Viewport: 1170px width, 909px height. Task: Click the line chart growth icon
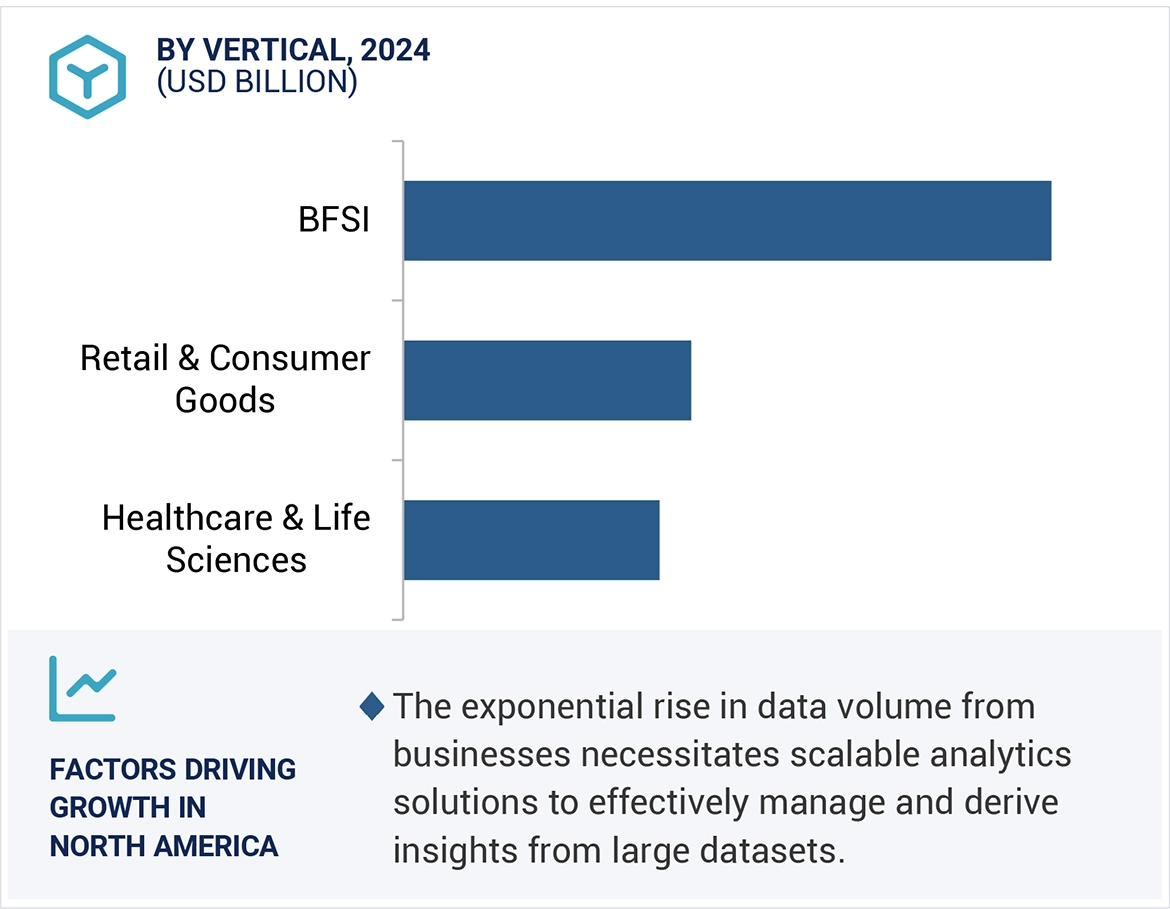point(83,688)
